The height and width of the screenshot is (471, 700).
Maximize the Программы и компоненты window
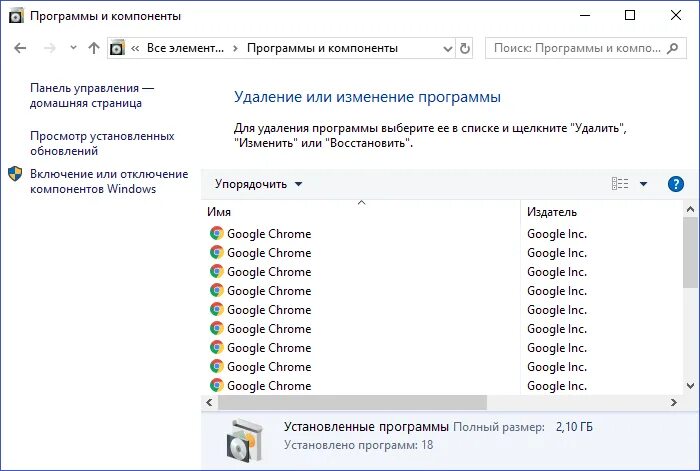click(x=630, y=16)
